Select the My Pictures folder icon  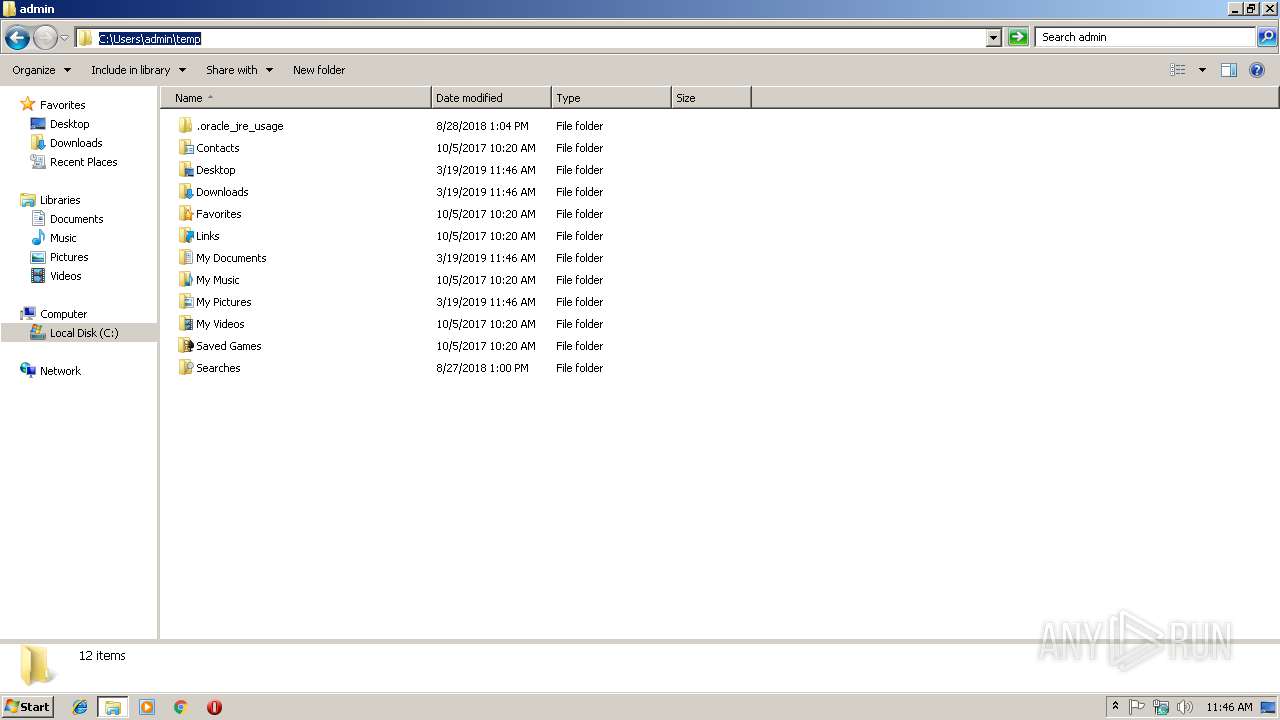[185, 302]
